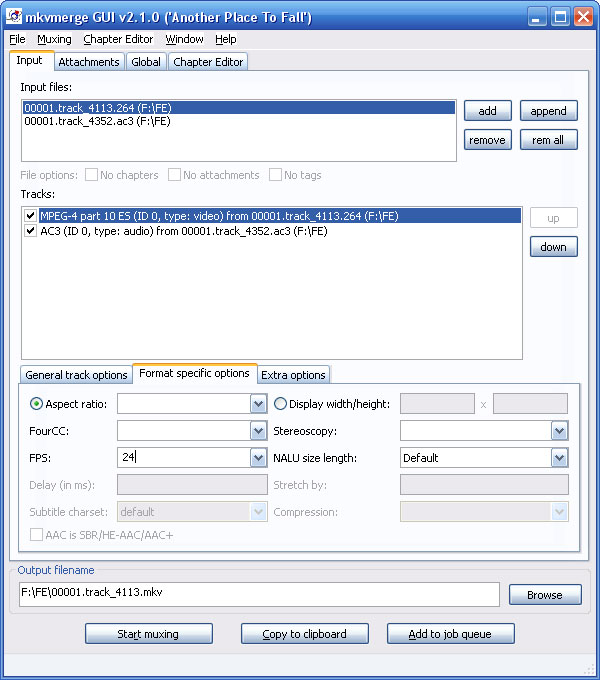Select the Aspect ratio radio button

36,404
